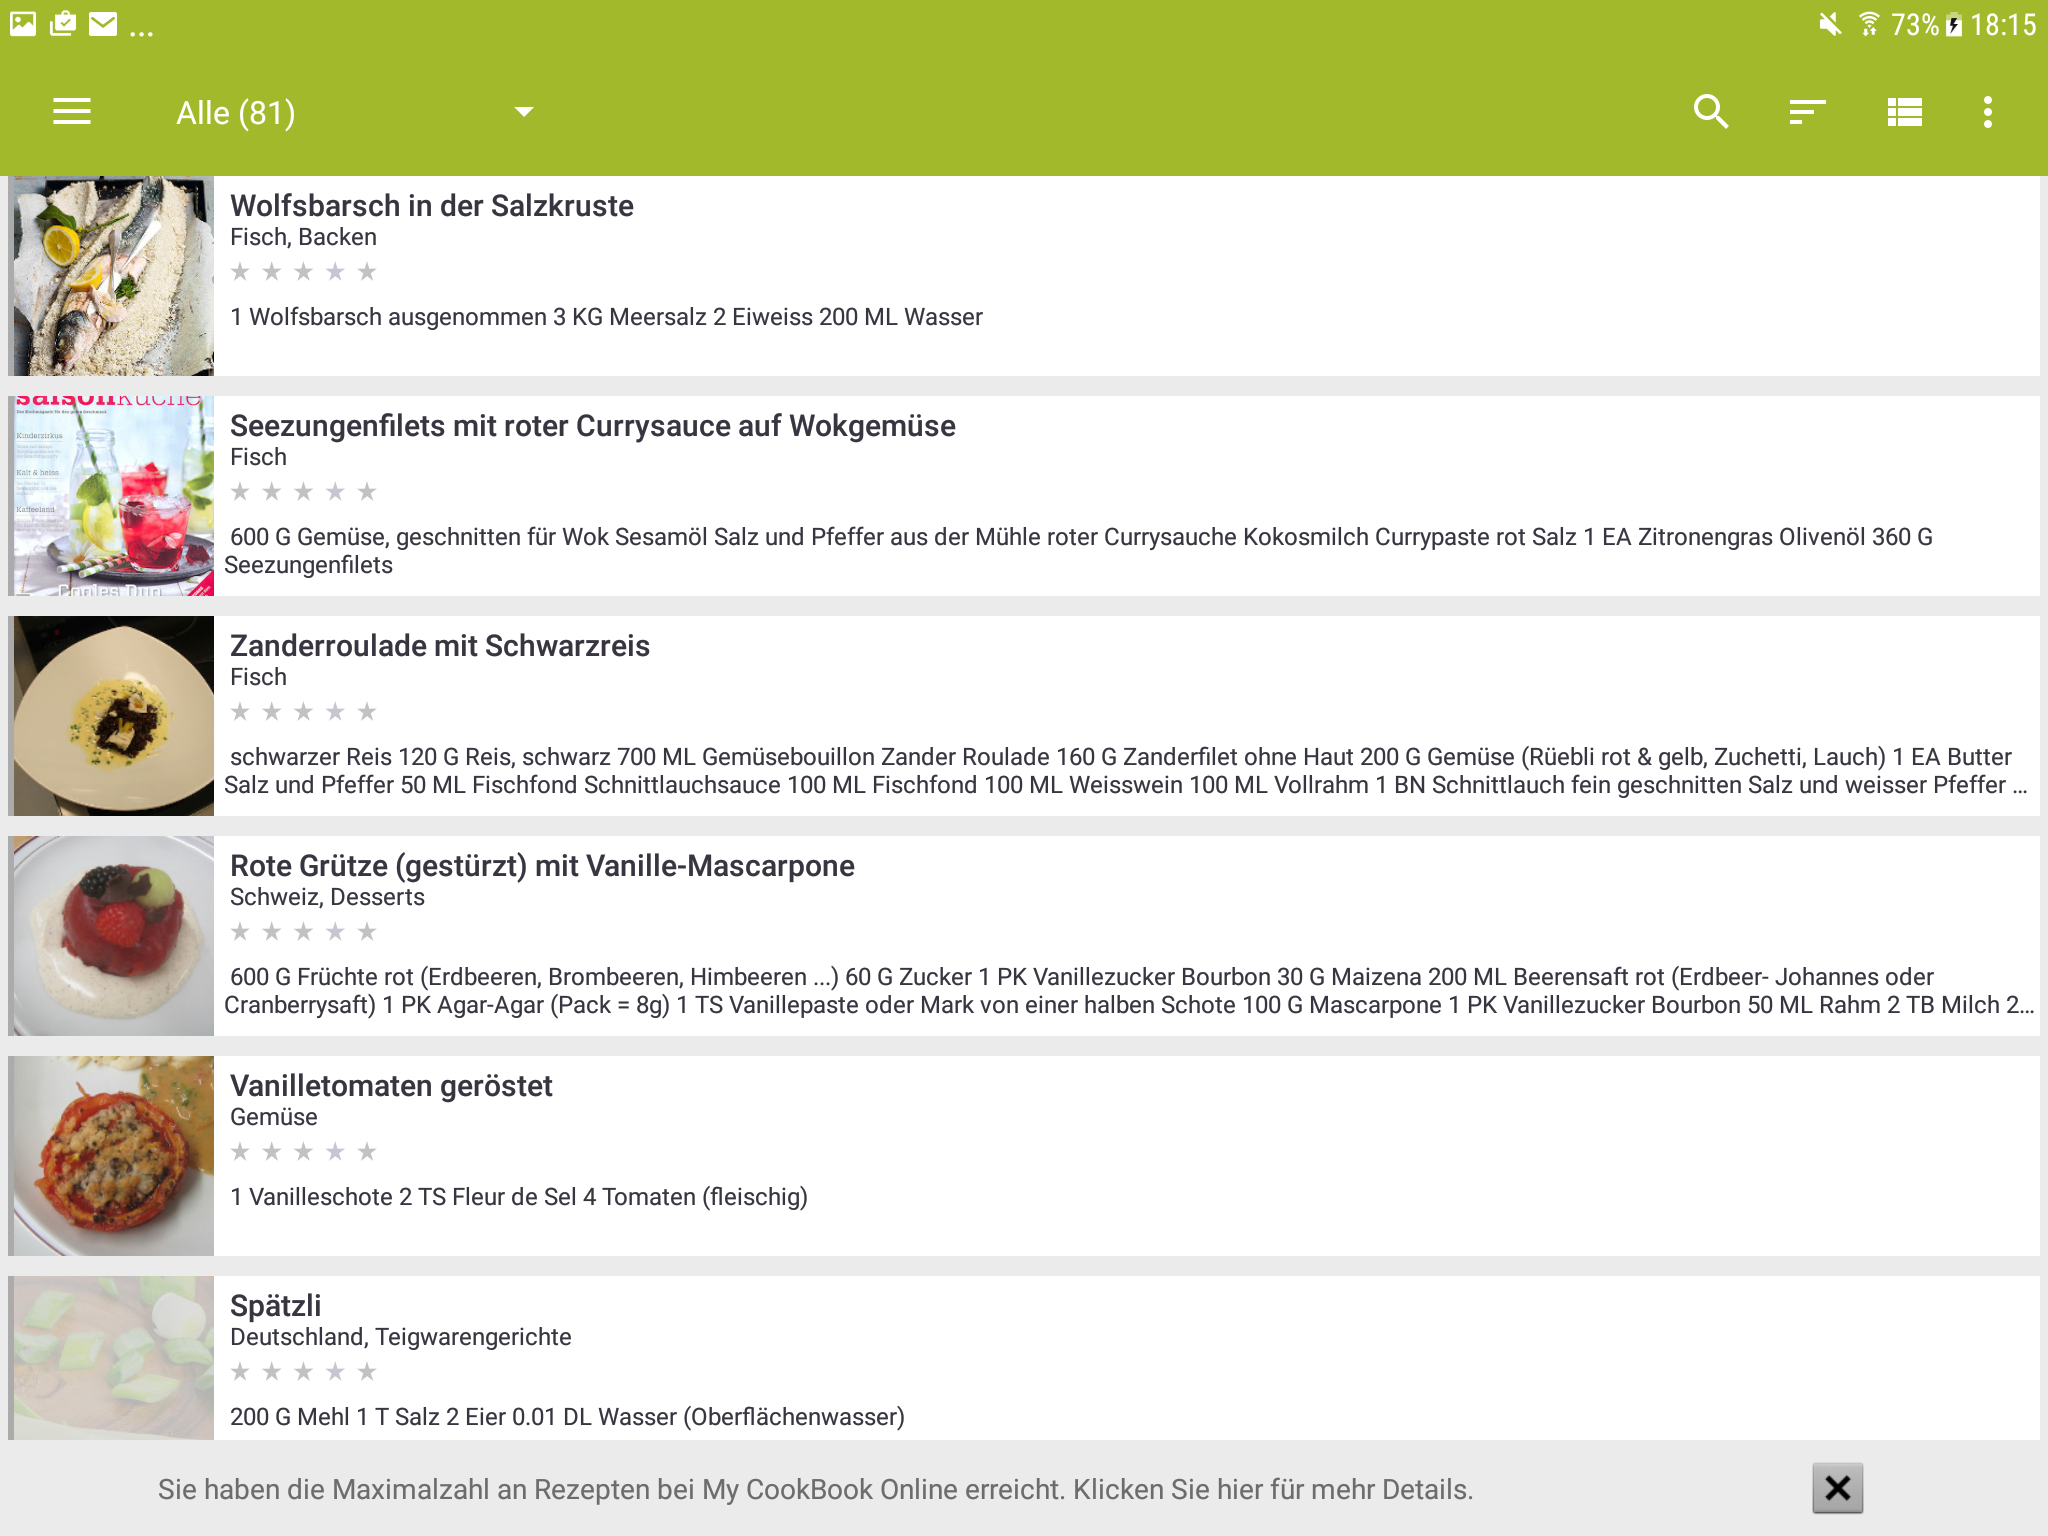Tap the mail notification icon in status bar
2048x1536 pixels.
pyautogui.click(x=103, y=24)
